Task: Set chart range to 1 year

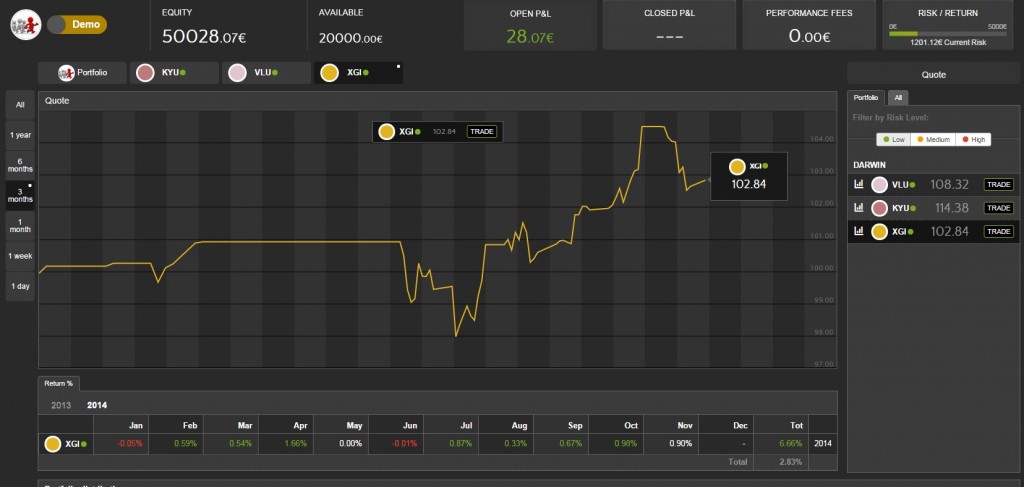Action: click(20, 134)
